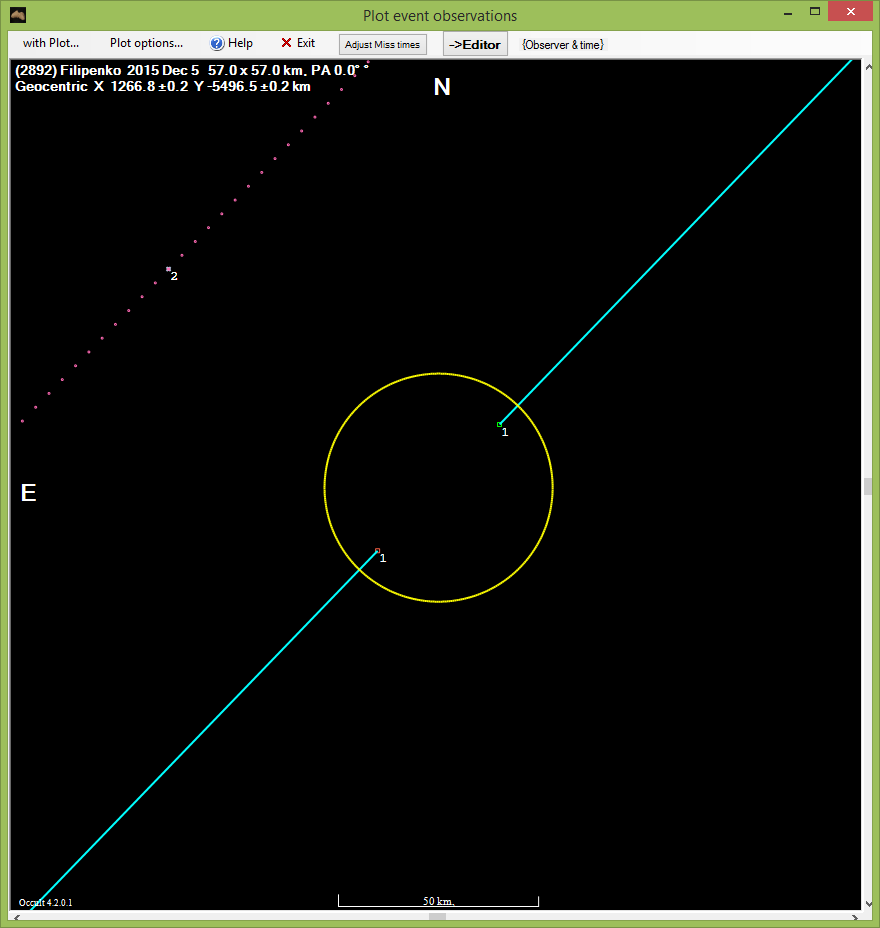The image size is (880, 928).
Task: Click the ->Editor button
Action: pyautogui.click(x=475, y=44)
